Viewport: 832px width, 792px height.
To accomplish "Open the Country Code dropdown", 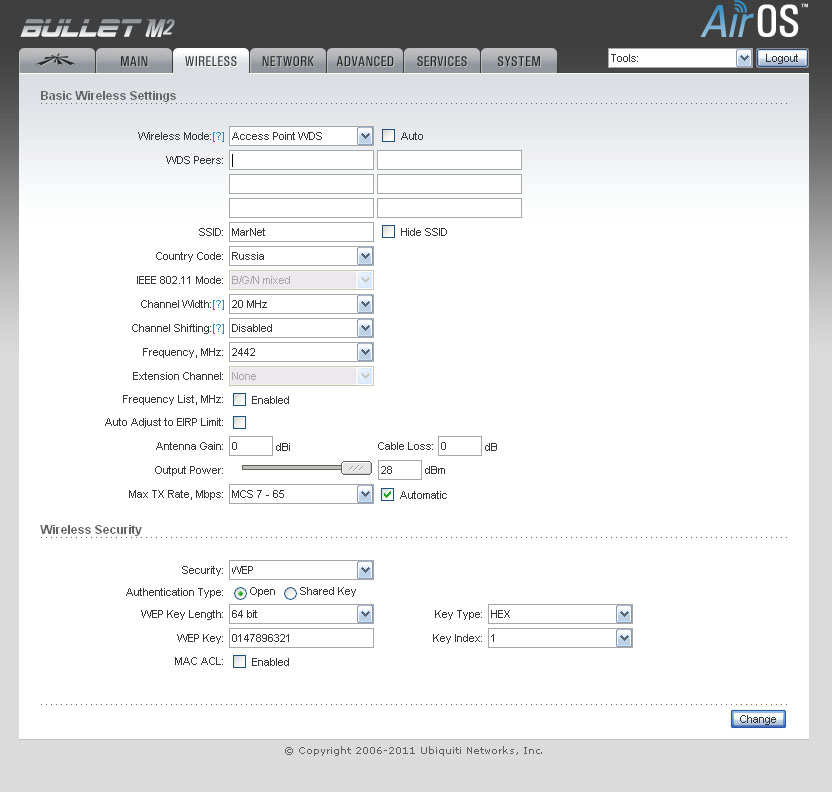I will [301, 256].
